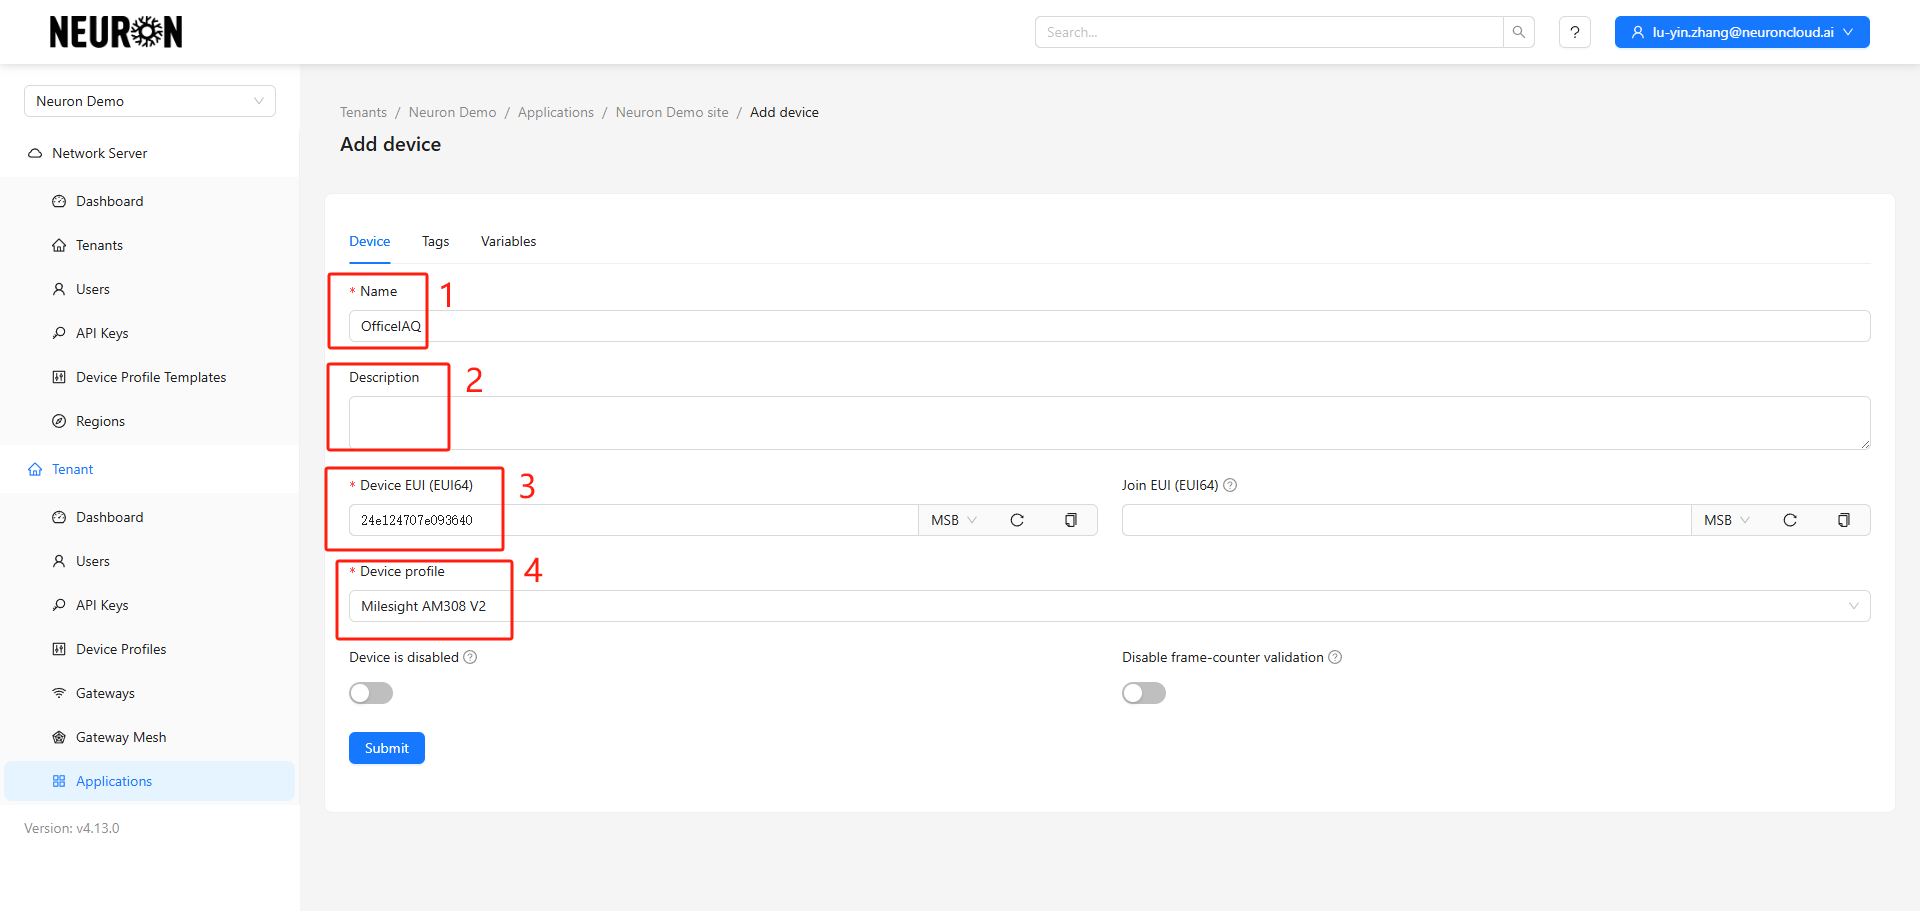Open Network Server Users page
The width and height of the screenshot is (1920, 911).
click(x=150, y=289)
